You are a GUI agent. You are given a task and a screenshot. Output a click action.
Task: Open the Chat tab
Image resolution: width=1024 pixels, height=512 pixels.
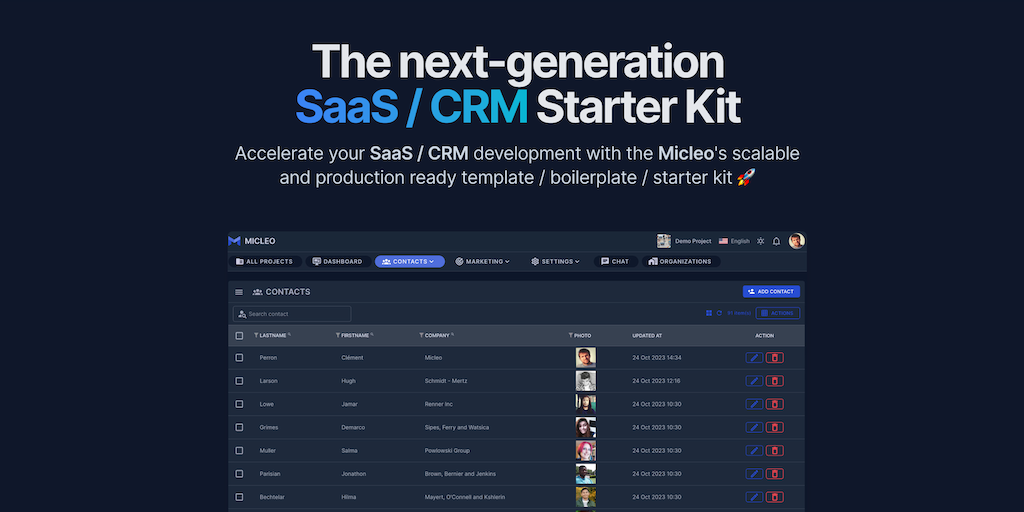point(615,262)
